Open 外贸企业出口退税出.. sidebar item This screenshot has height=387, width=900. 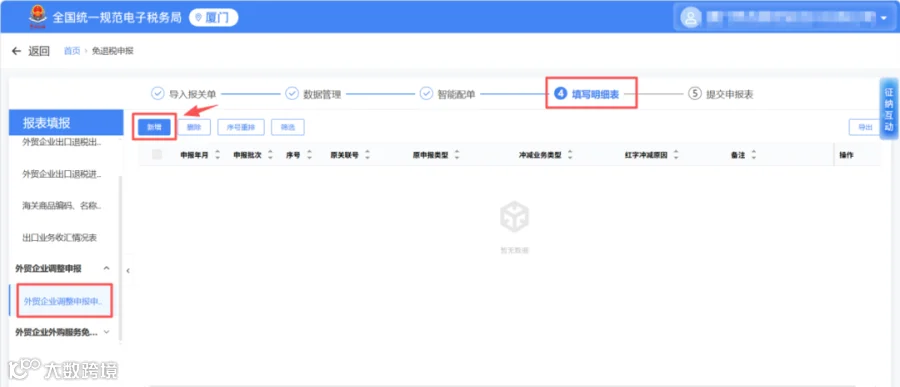tap(62, 142)
